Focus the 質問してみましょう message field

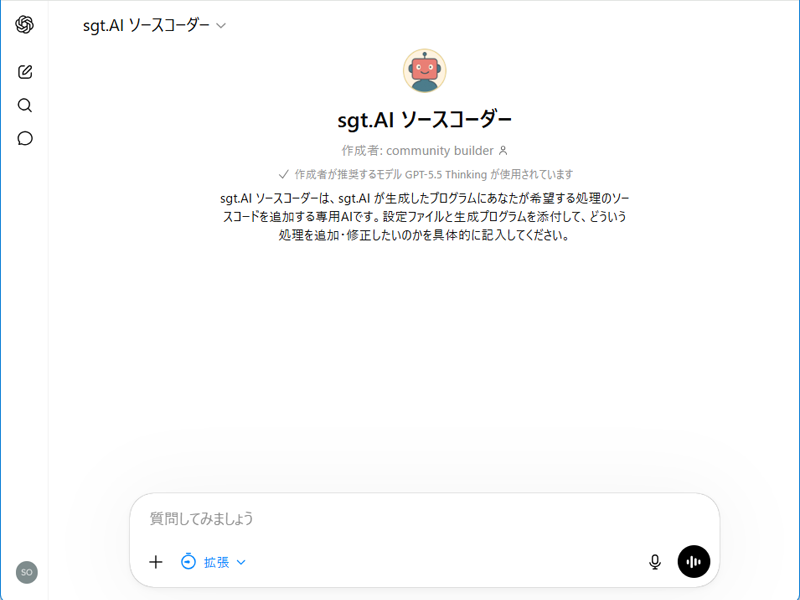[x=423, y=518]
